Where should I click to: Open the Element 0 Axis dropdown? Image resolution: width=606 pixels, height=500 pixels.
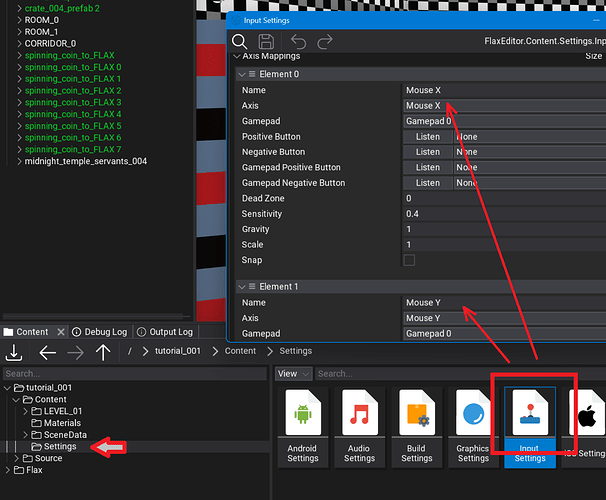pos(500,105)
